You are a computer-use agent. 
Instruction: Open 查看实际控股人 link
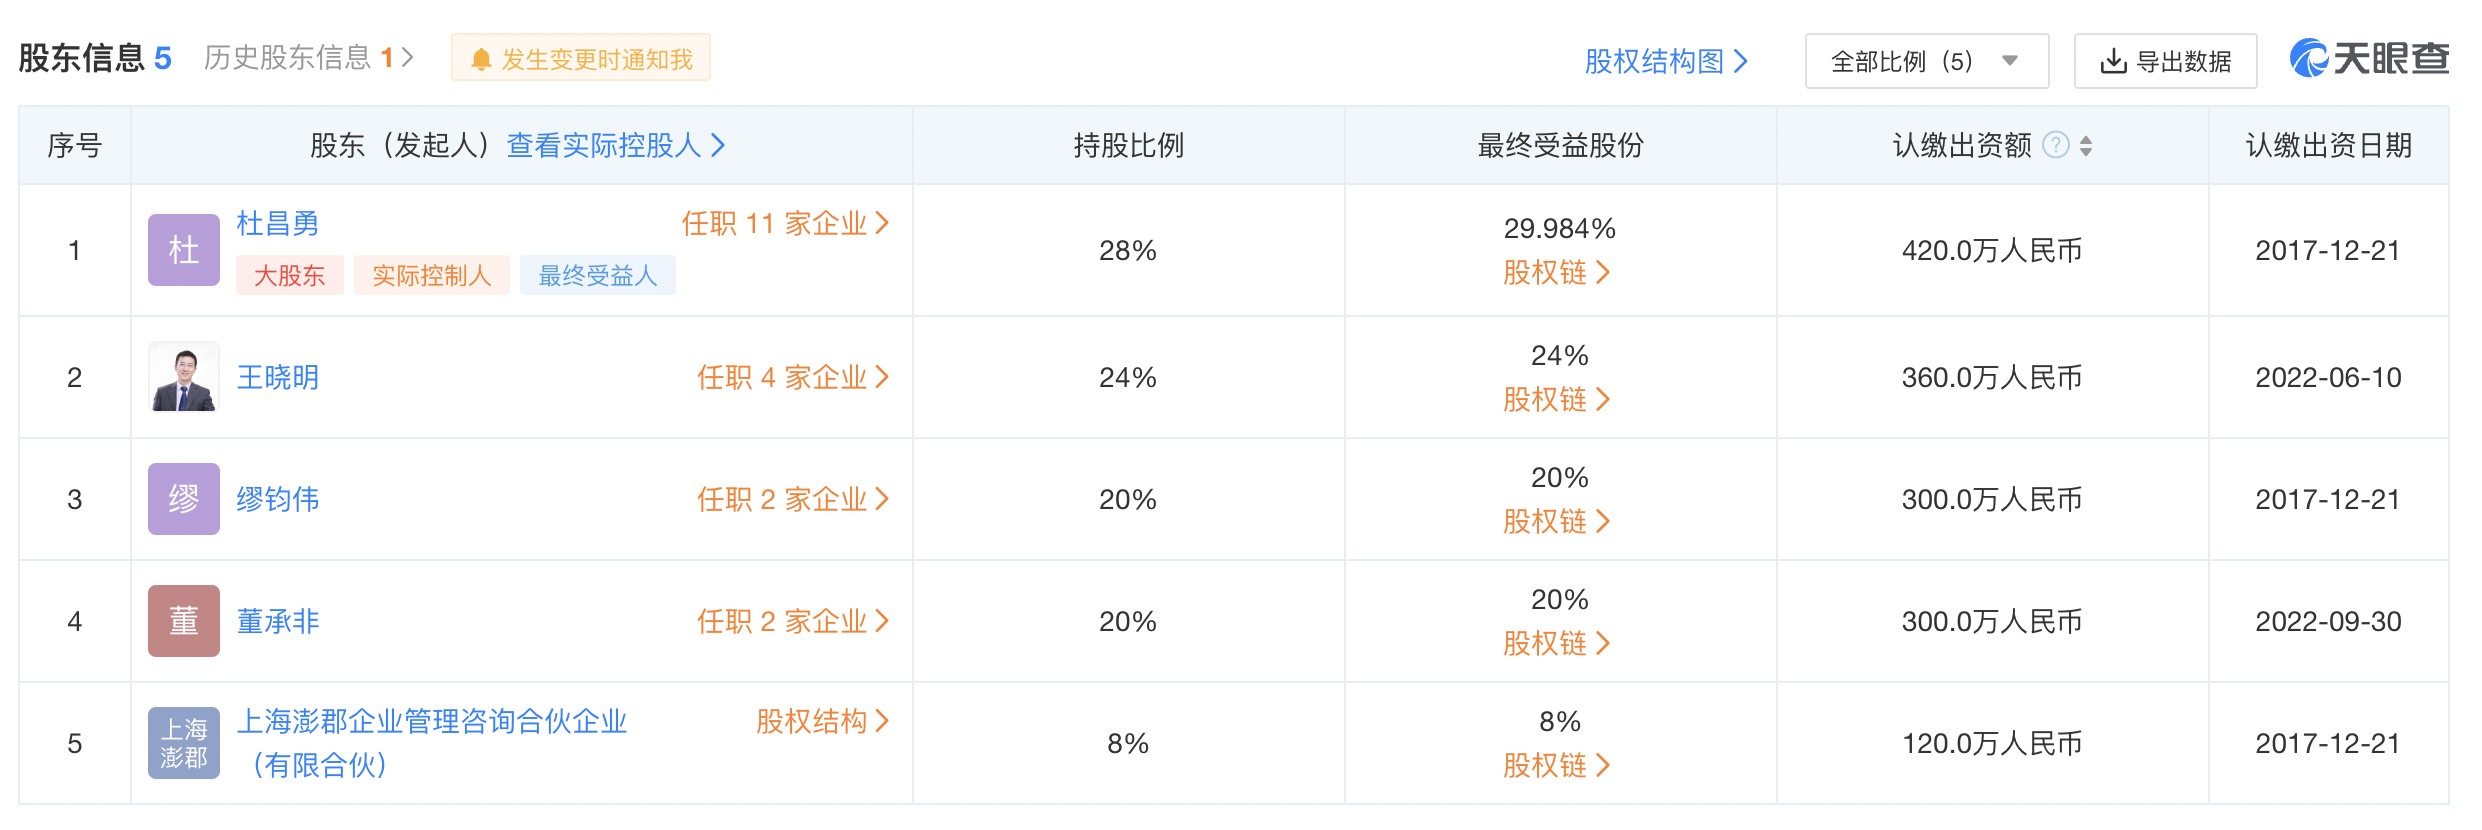616,146
